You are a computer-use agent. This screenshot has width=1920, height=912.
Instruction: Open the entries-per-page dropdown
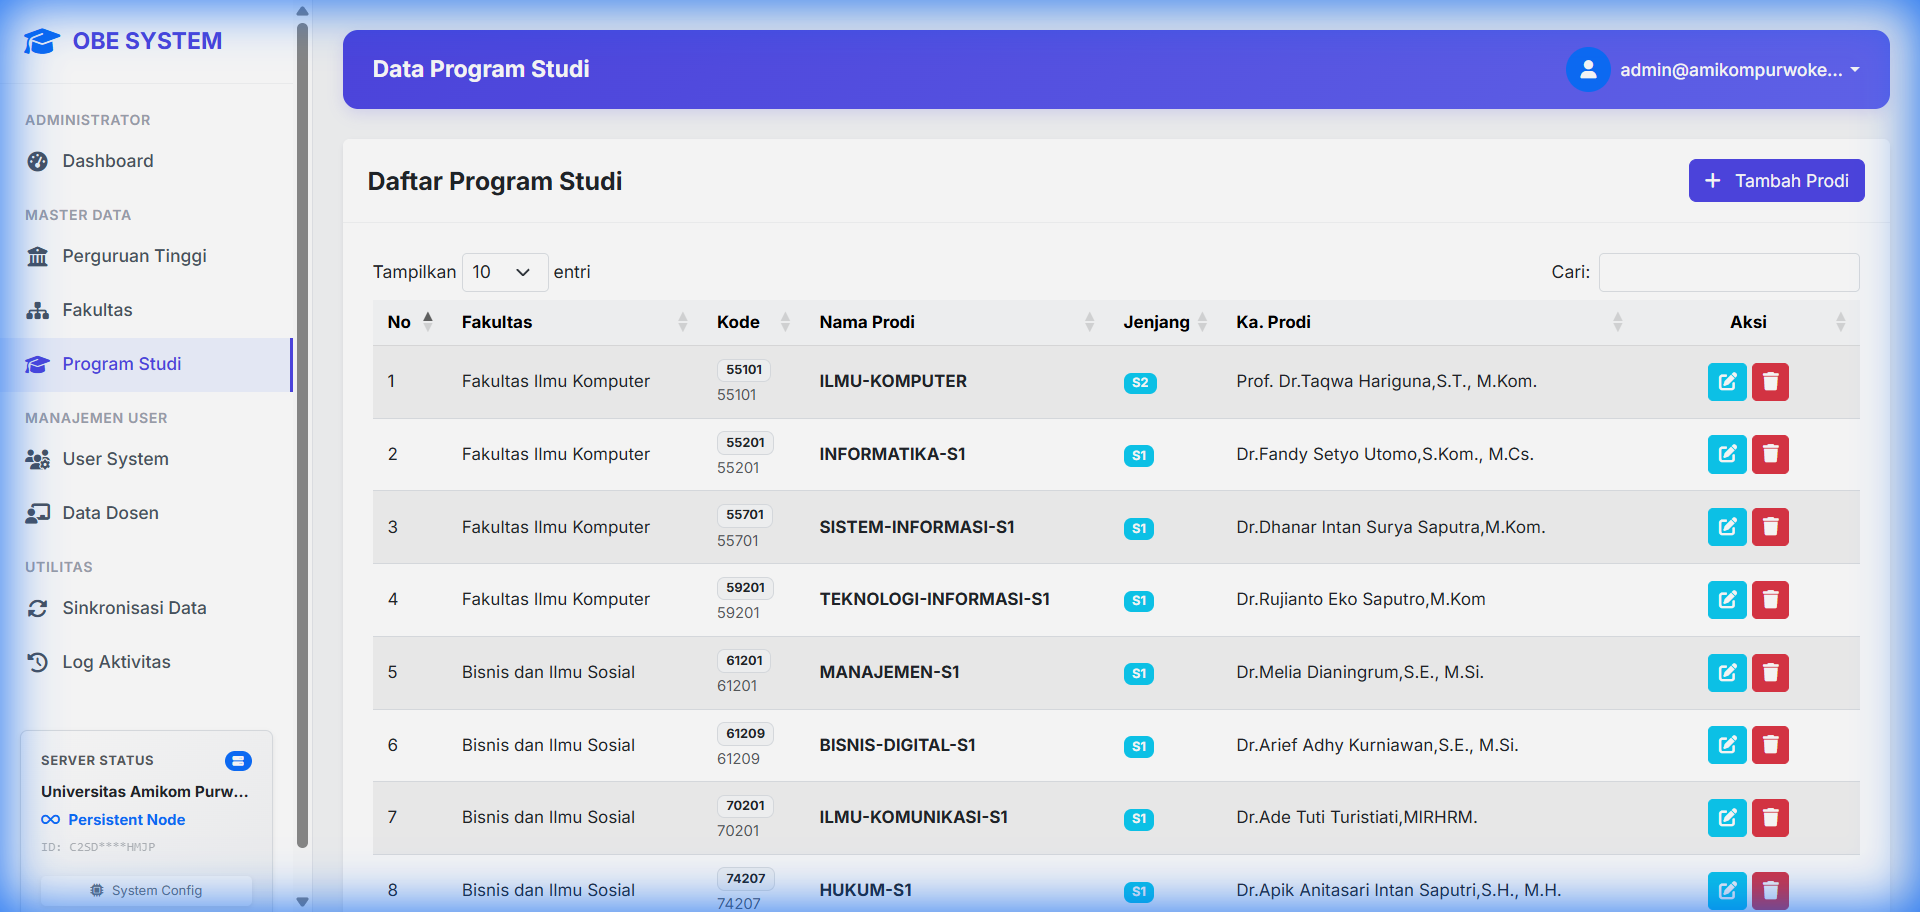(504, 273)
